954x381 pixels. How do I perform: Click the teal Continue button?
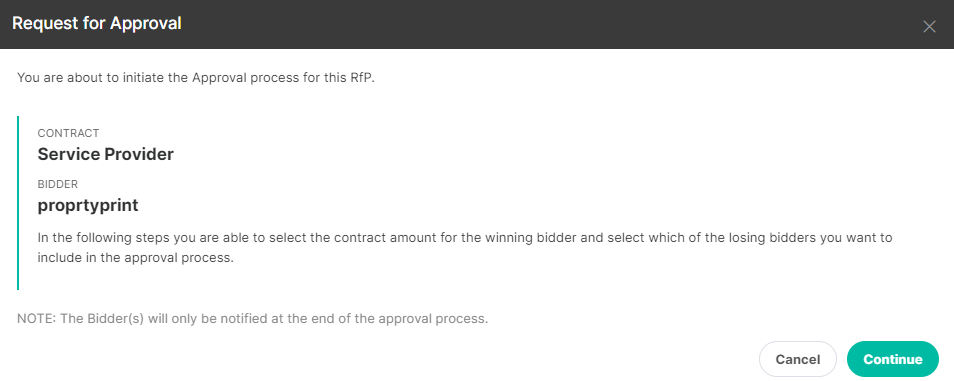893,359
